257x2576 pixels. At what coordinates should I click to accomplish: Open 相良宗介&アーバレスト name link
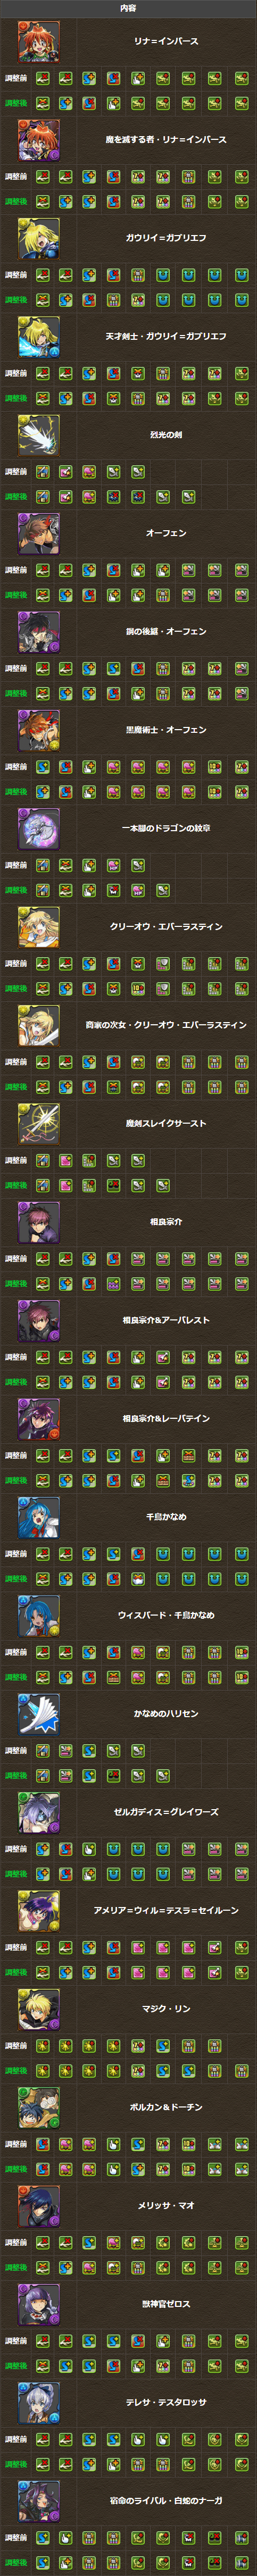coord(166,1320)
